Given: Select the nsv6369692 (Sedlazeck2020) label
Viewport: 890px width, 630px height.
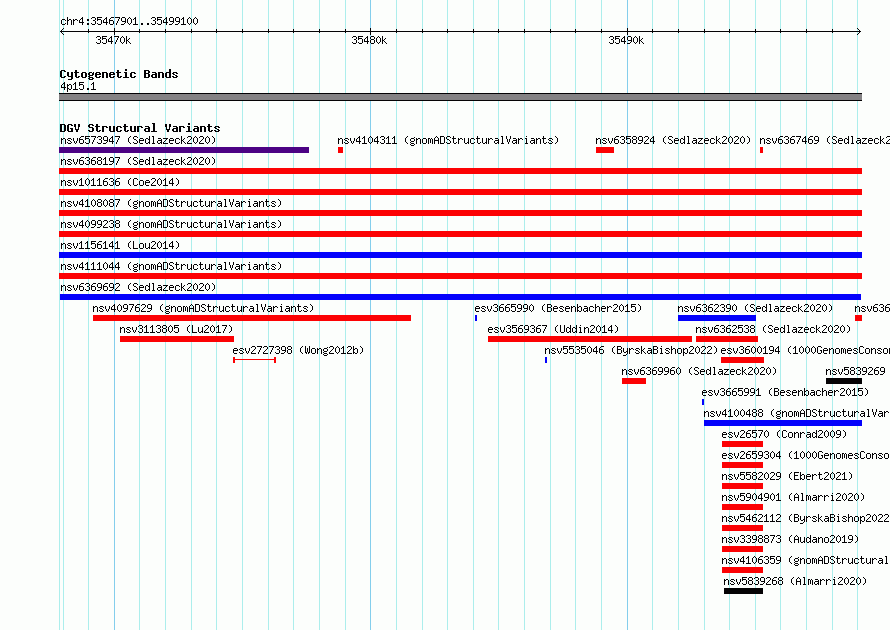Looking at the screenshot, I should tap(138, 287).
